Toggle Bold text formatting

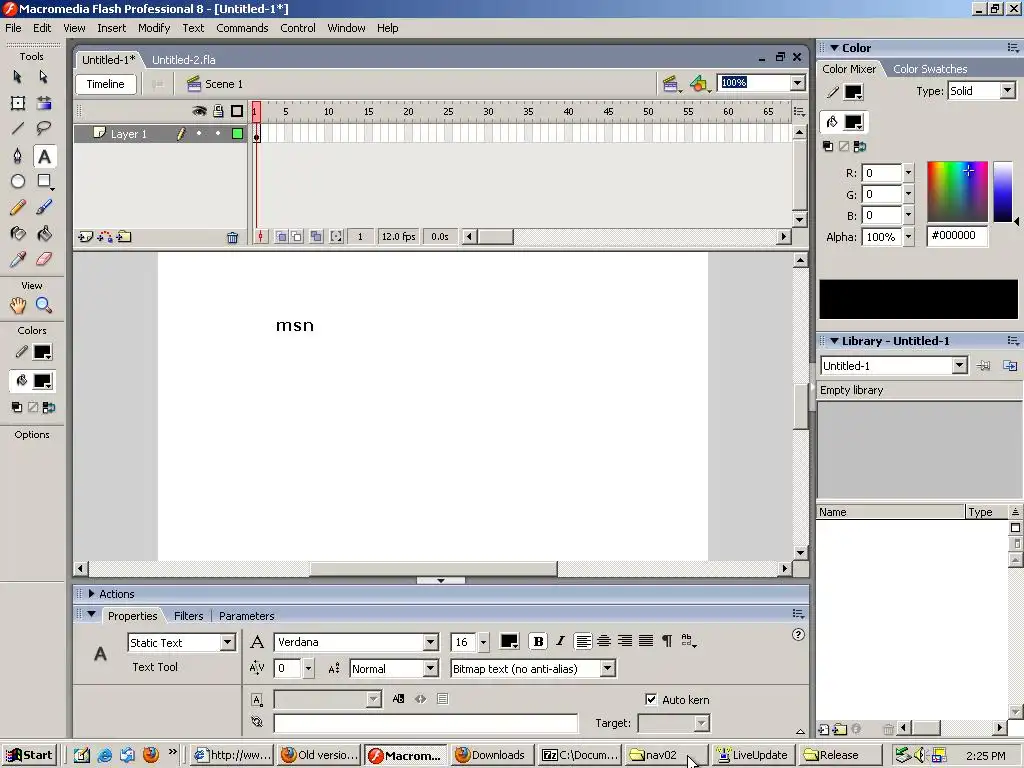[x=538, y=641]
